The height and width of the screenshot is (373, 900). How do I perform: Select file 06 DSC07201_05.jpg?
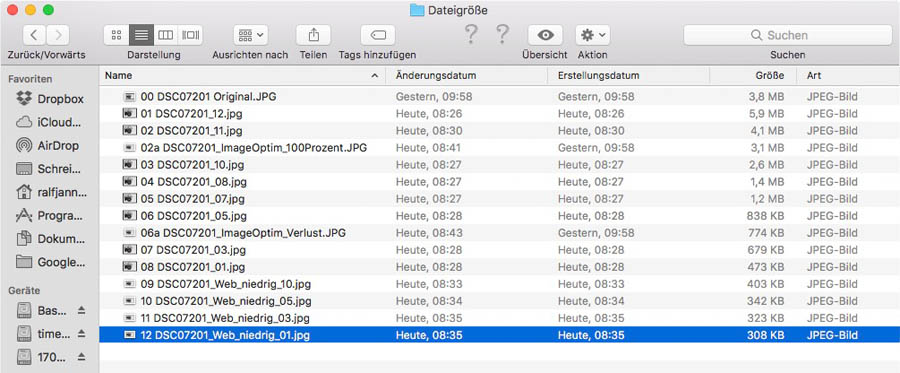click(x=499, y=216)
